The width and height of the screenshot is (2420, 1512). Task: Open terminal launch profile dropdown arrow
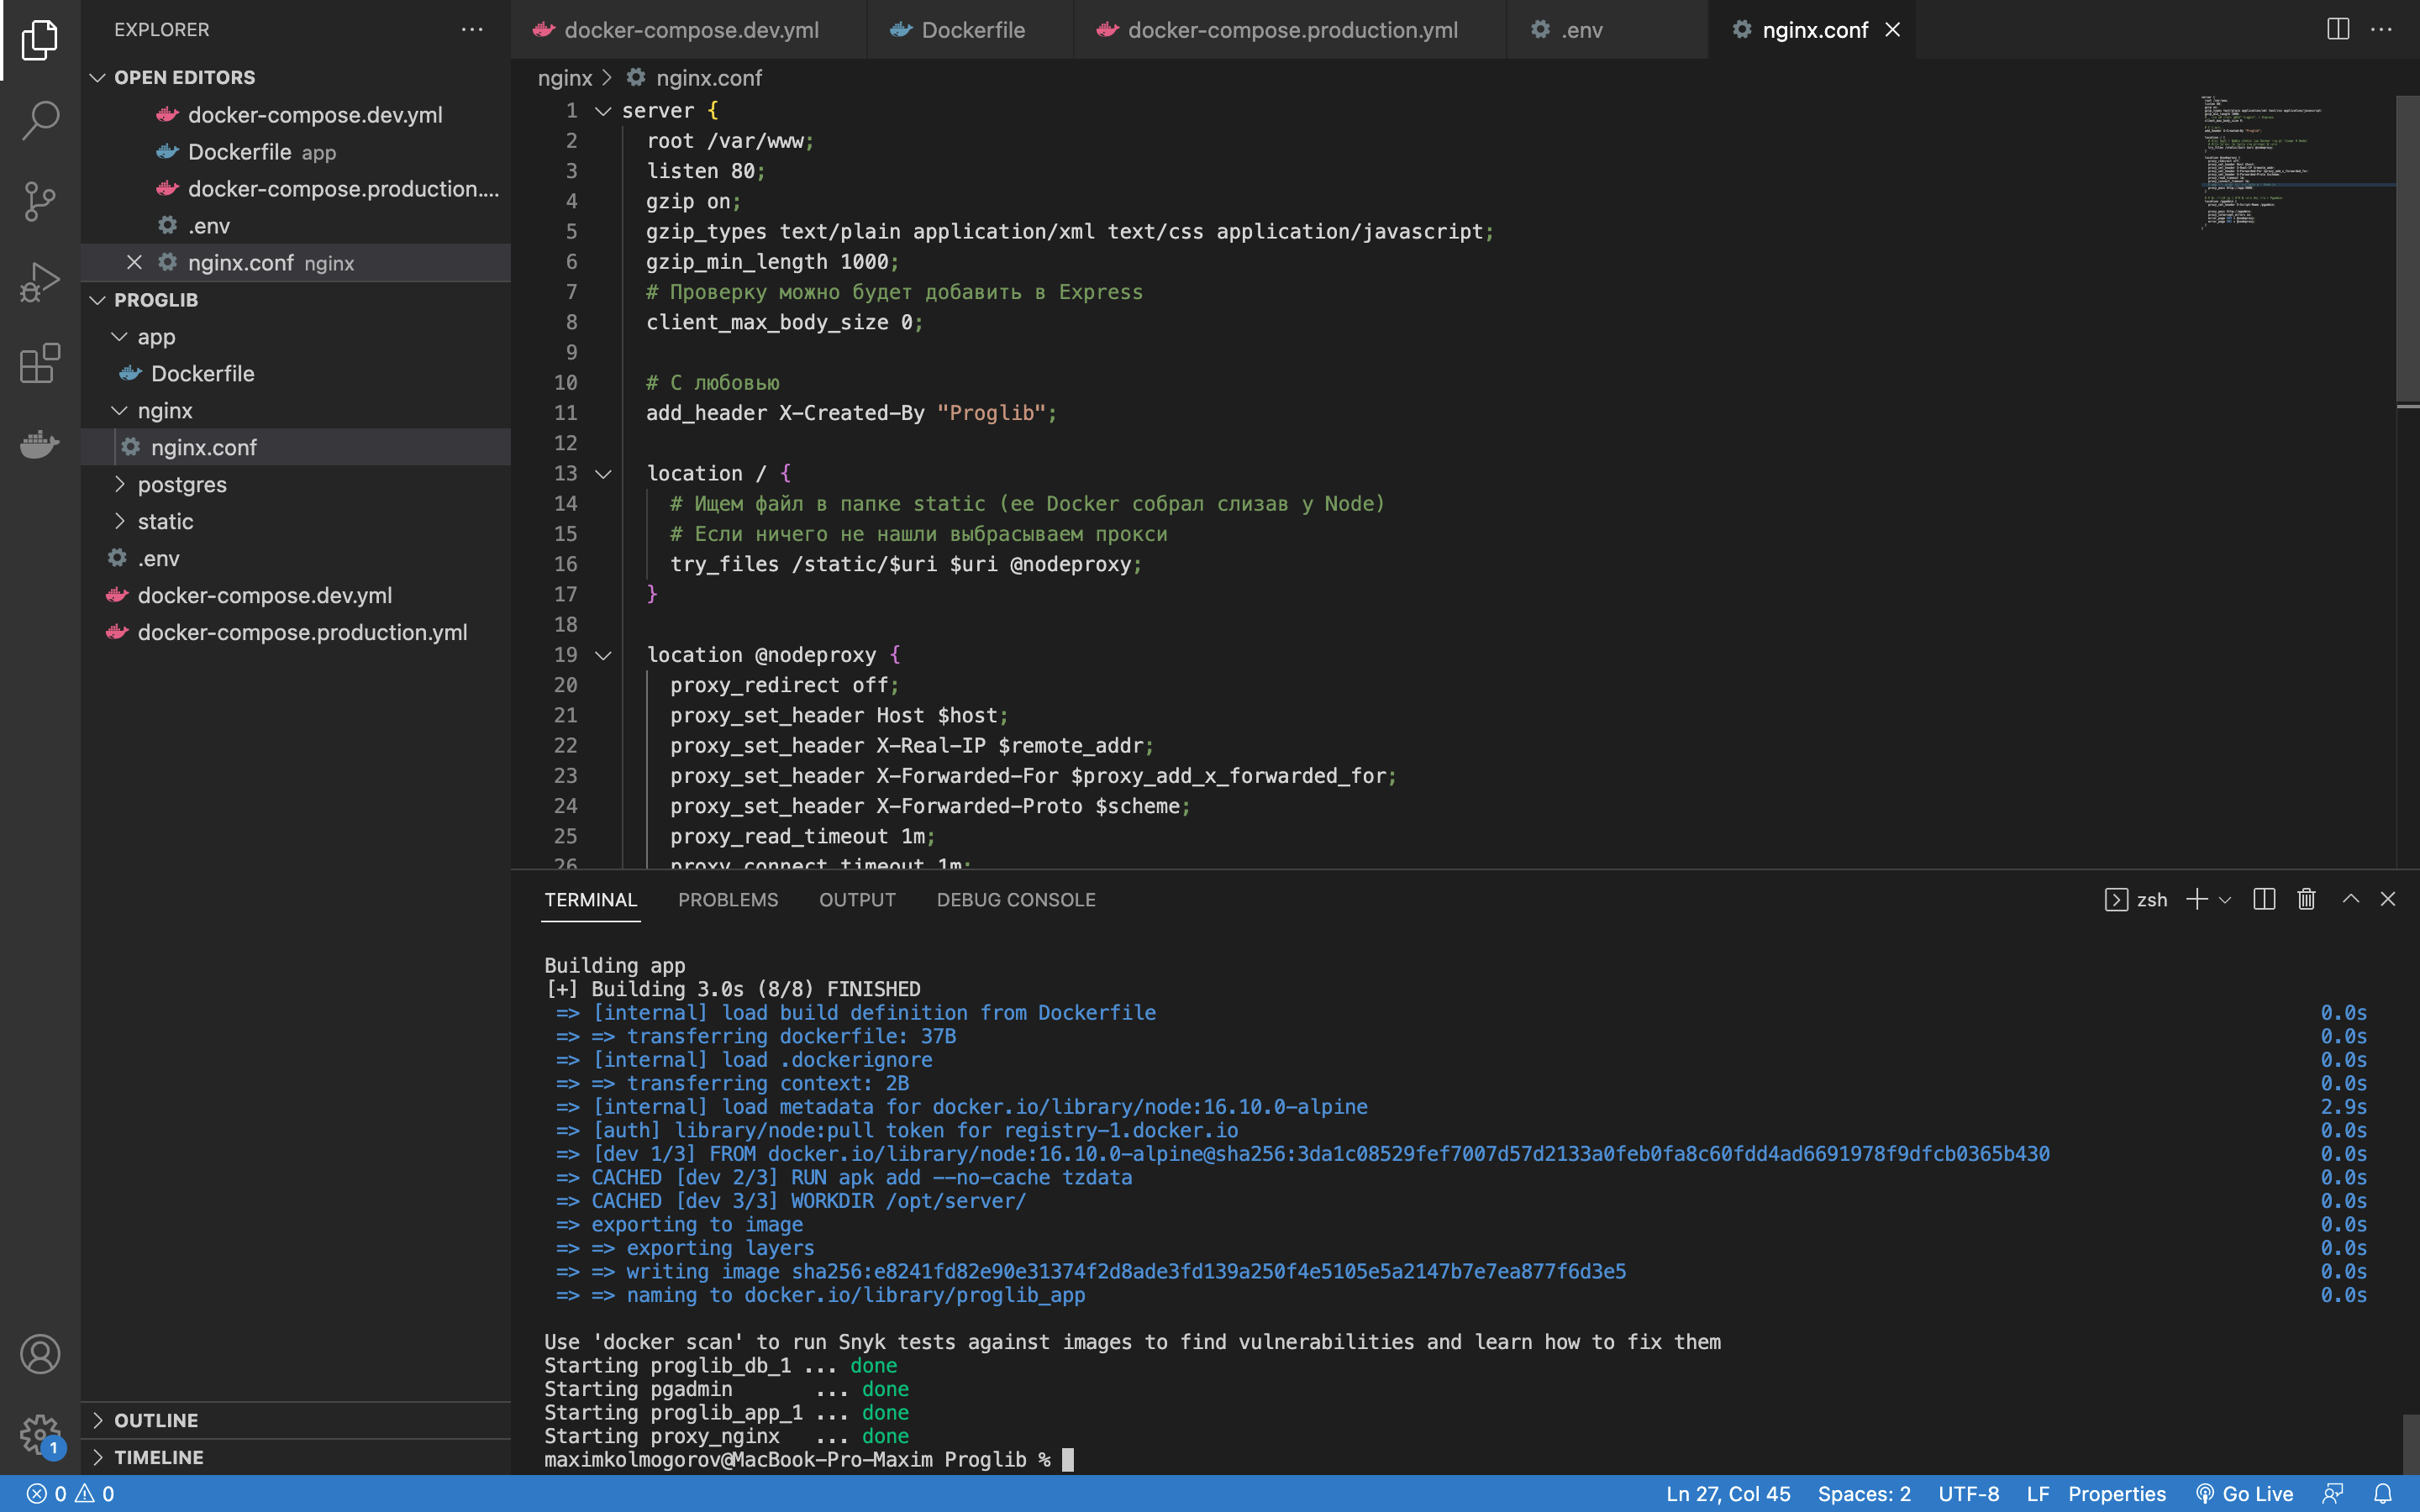[x=2225, y=899]
